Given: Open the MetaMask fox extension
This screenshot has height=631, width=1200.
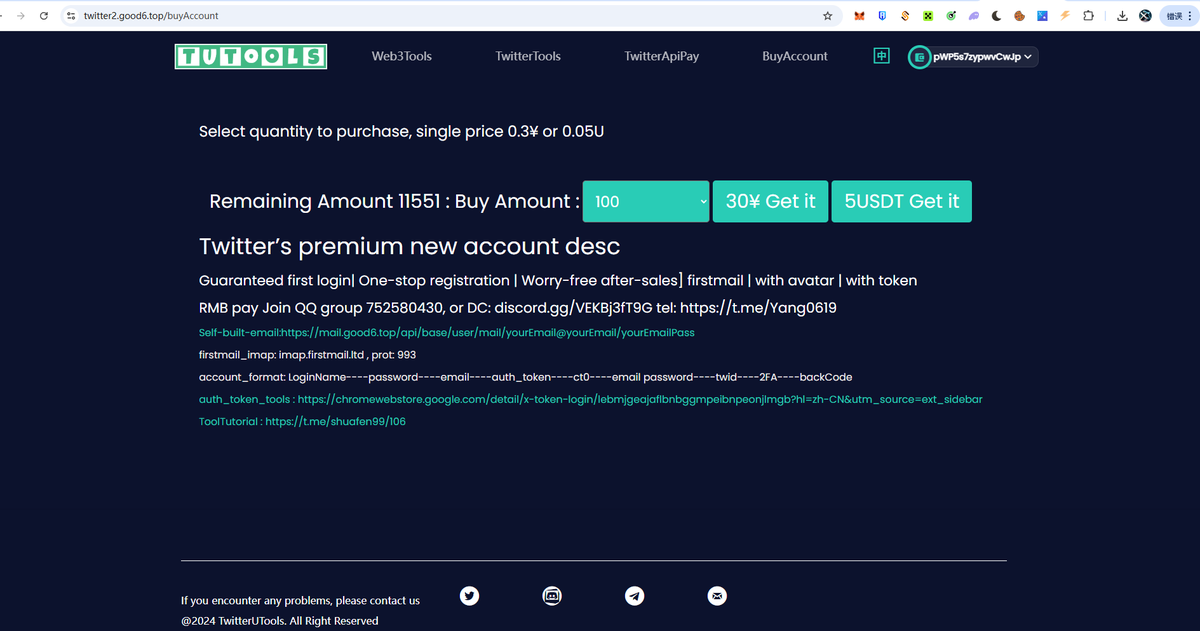Looking at the screenshot, I should [860, 16].
